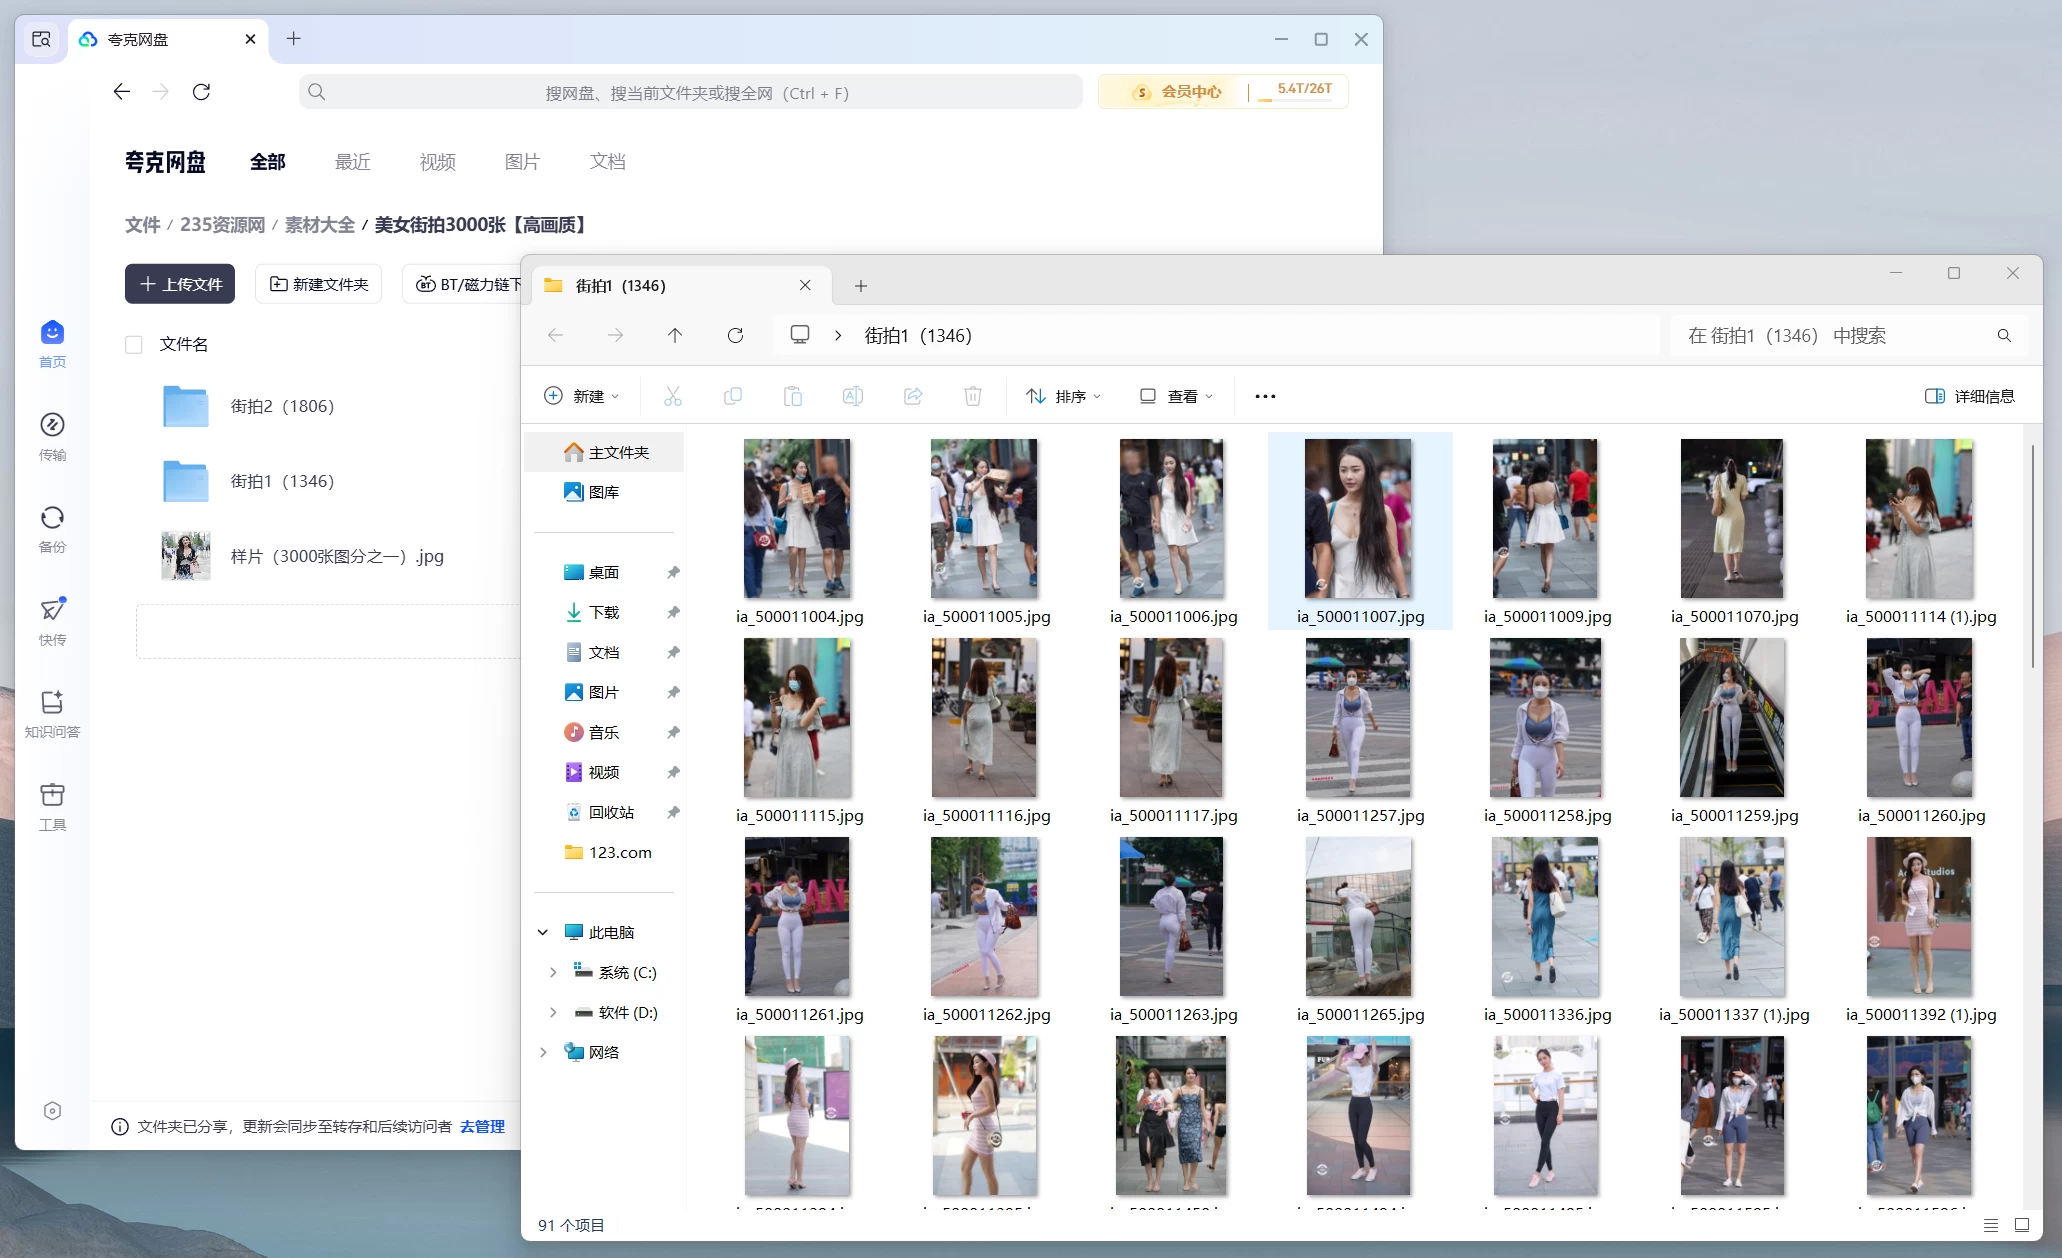Click the Share icon in Explorer toolbar
This screenshot has width=2062, height=1258.
(x=912, y=395)
